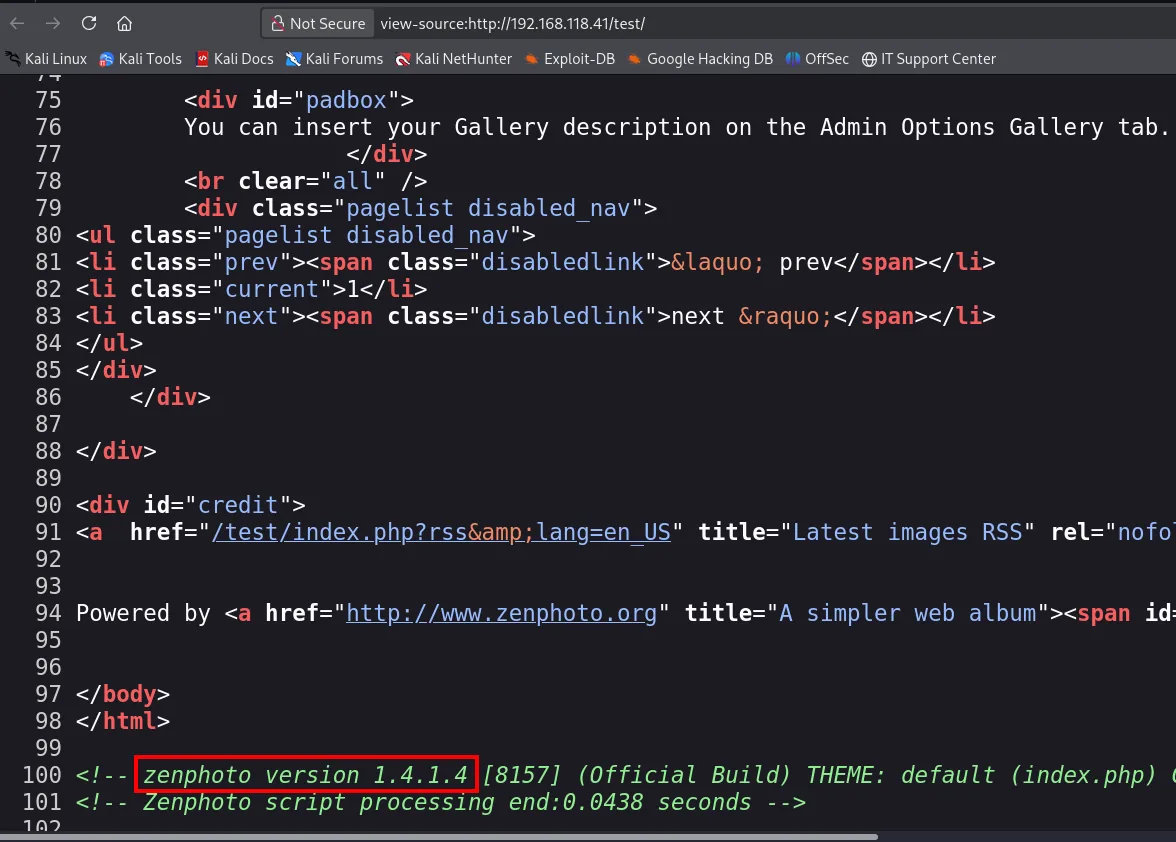1176x842 pixels.
Task: Open the IT Support Center bookmark
Action: (928, 58)
